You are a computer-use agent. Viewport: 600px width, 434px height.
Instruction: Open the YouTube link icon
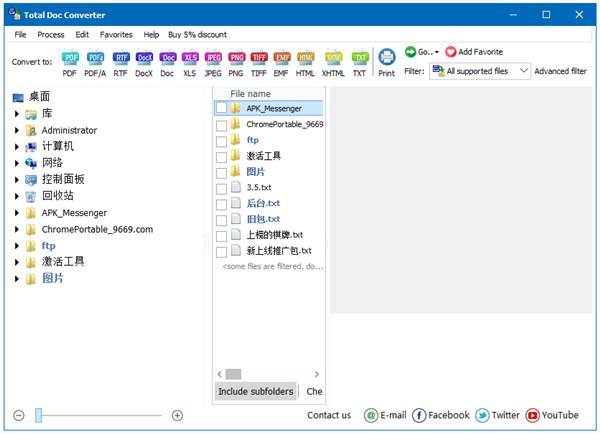(532, 415)
